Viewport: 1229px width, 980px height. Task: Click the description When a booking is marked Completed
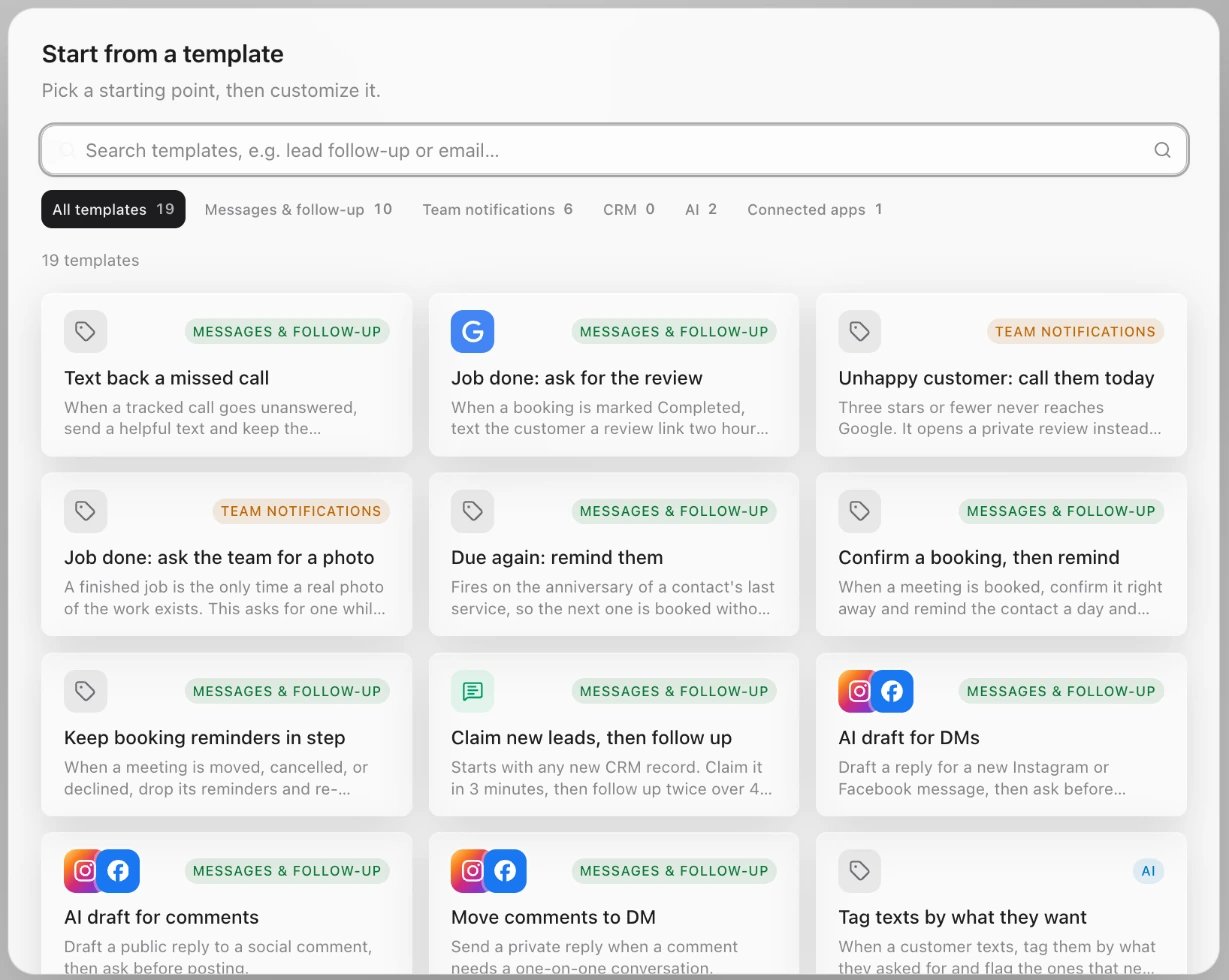click(x=610, y=418)
